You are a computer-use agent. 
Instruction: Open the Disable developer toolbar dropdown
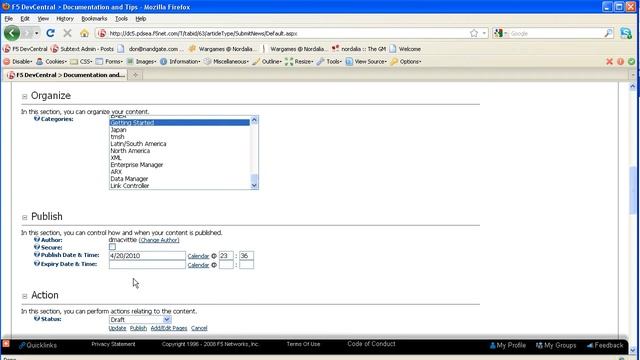[x=18, y=62]
